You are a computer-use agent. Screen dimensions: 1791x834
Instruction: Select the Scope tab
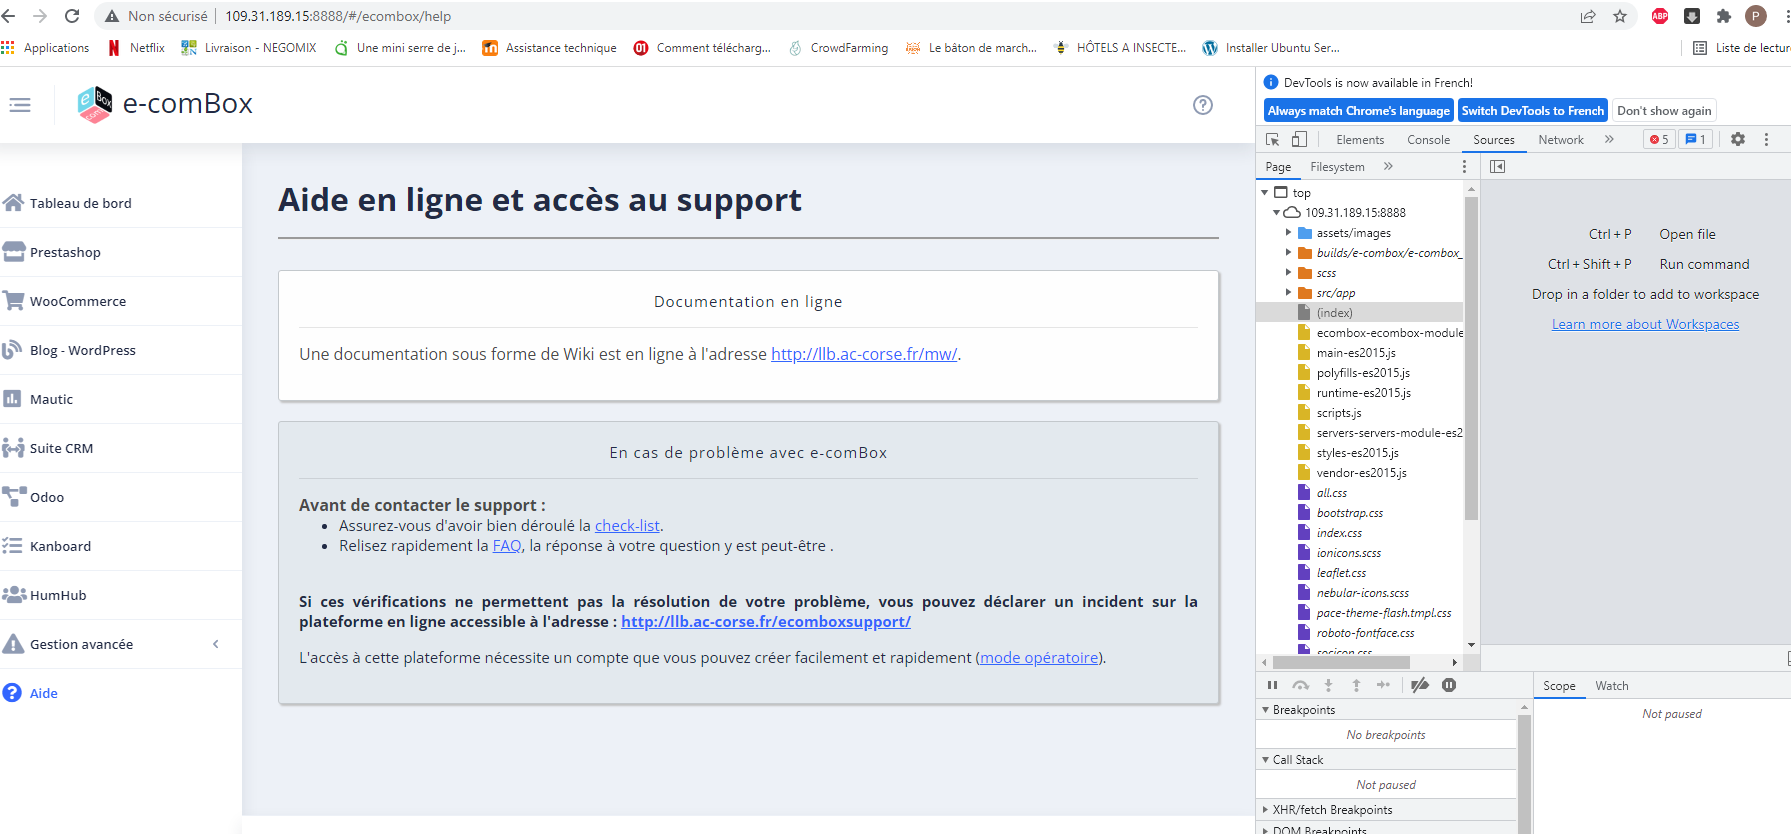coord(1559,686)
